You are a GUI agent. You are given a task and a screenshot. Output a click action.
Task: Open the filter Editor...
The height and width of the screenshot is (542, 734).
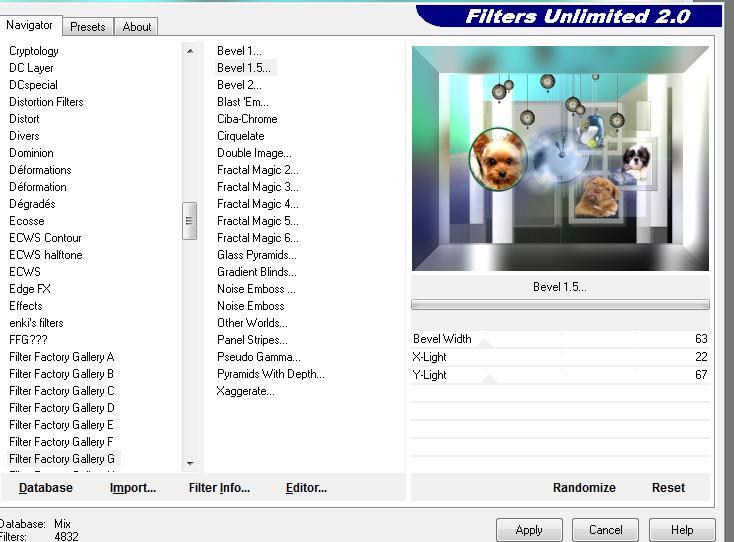tap(306, 488)
